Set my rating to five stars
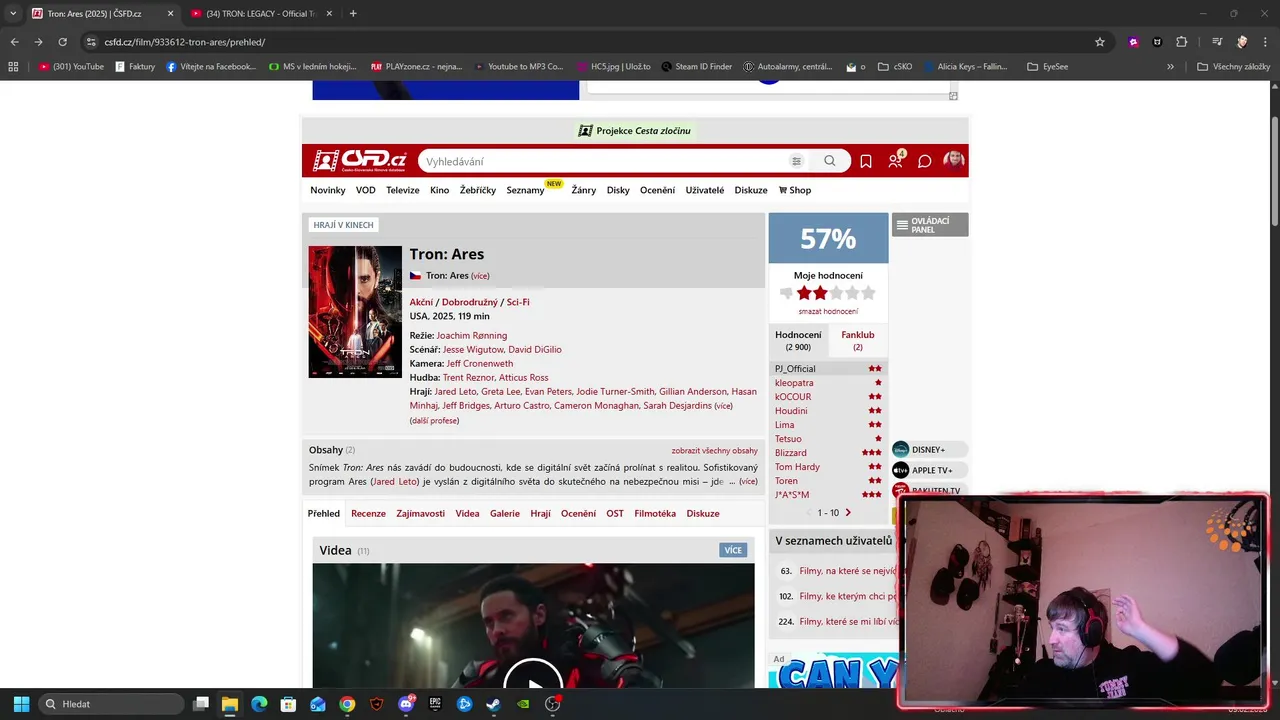This screenshot has width=1280, height=720. [868, 293]
